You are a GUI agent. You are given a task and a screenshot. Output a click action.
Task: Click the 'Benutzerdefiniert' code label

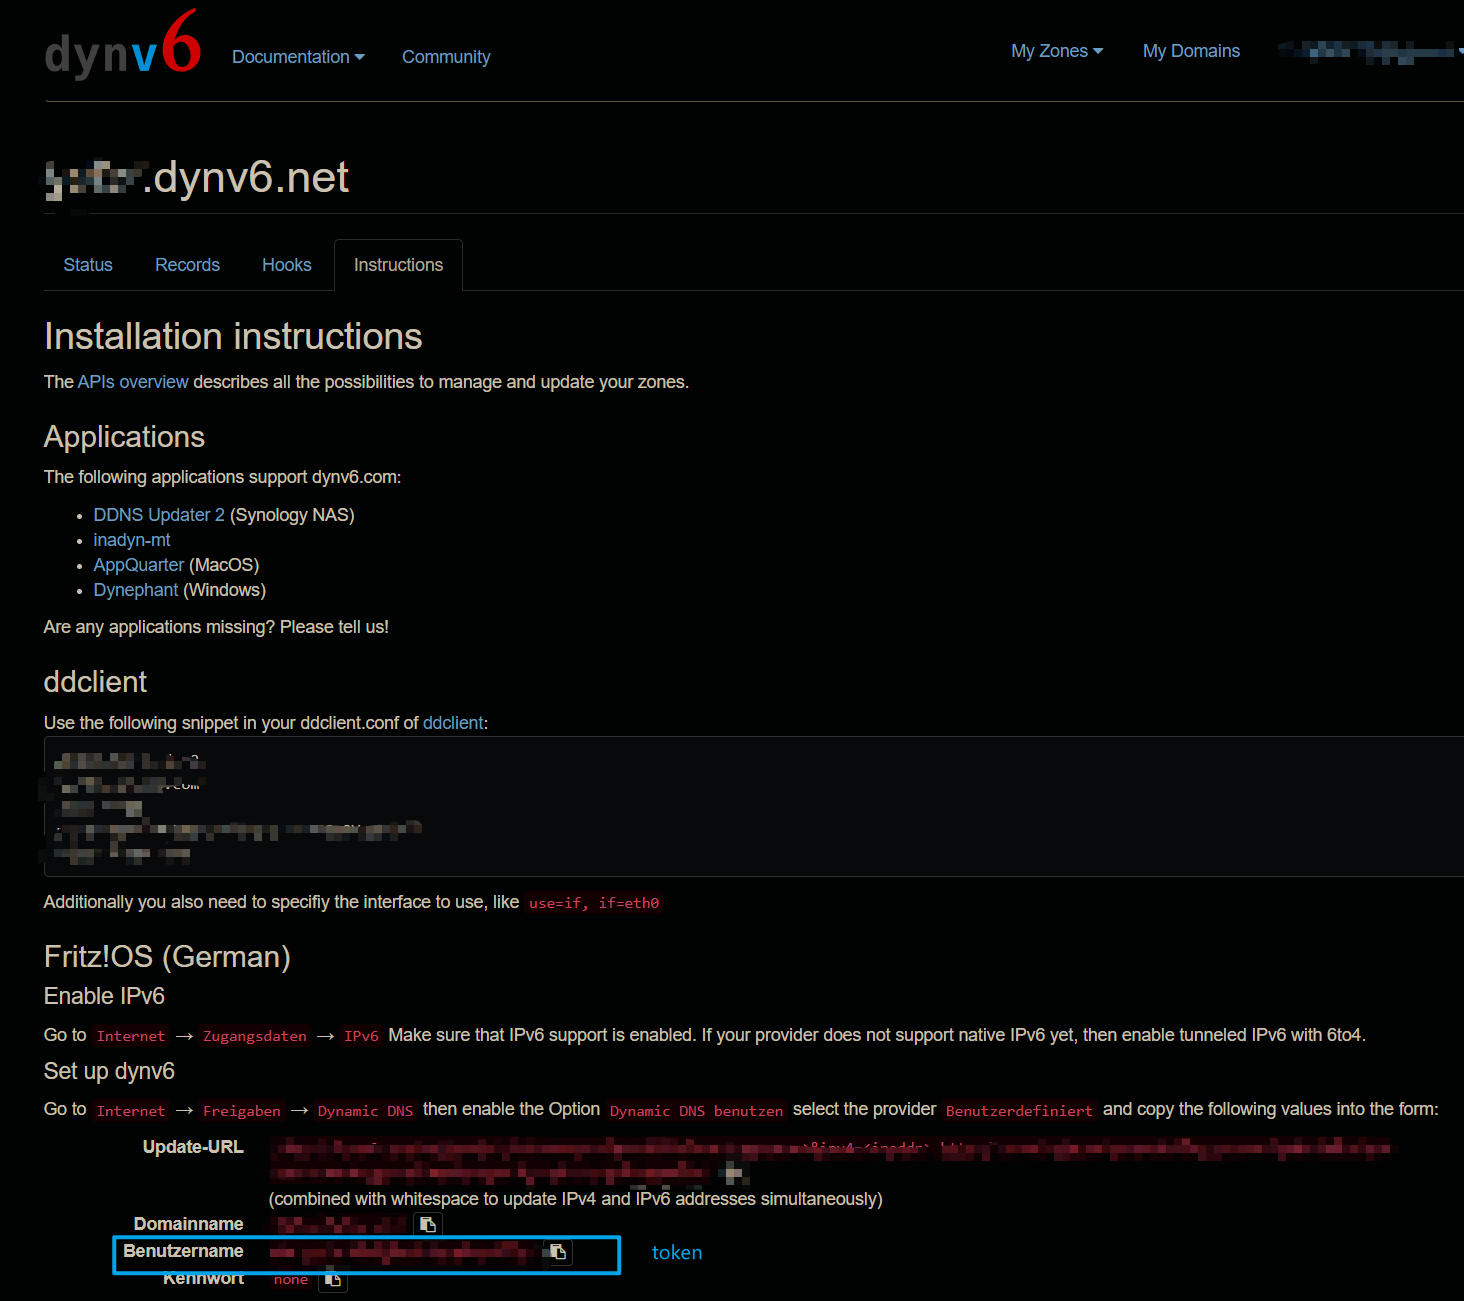[1019, 1111]
